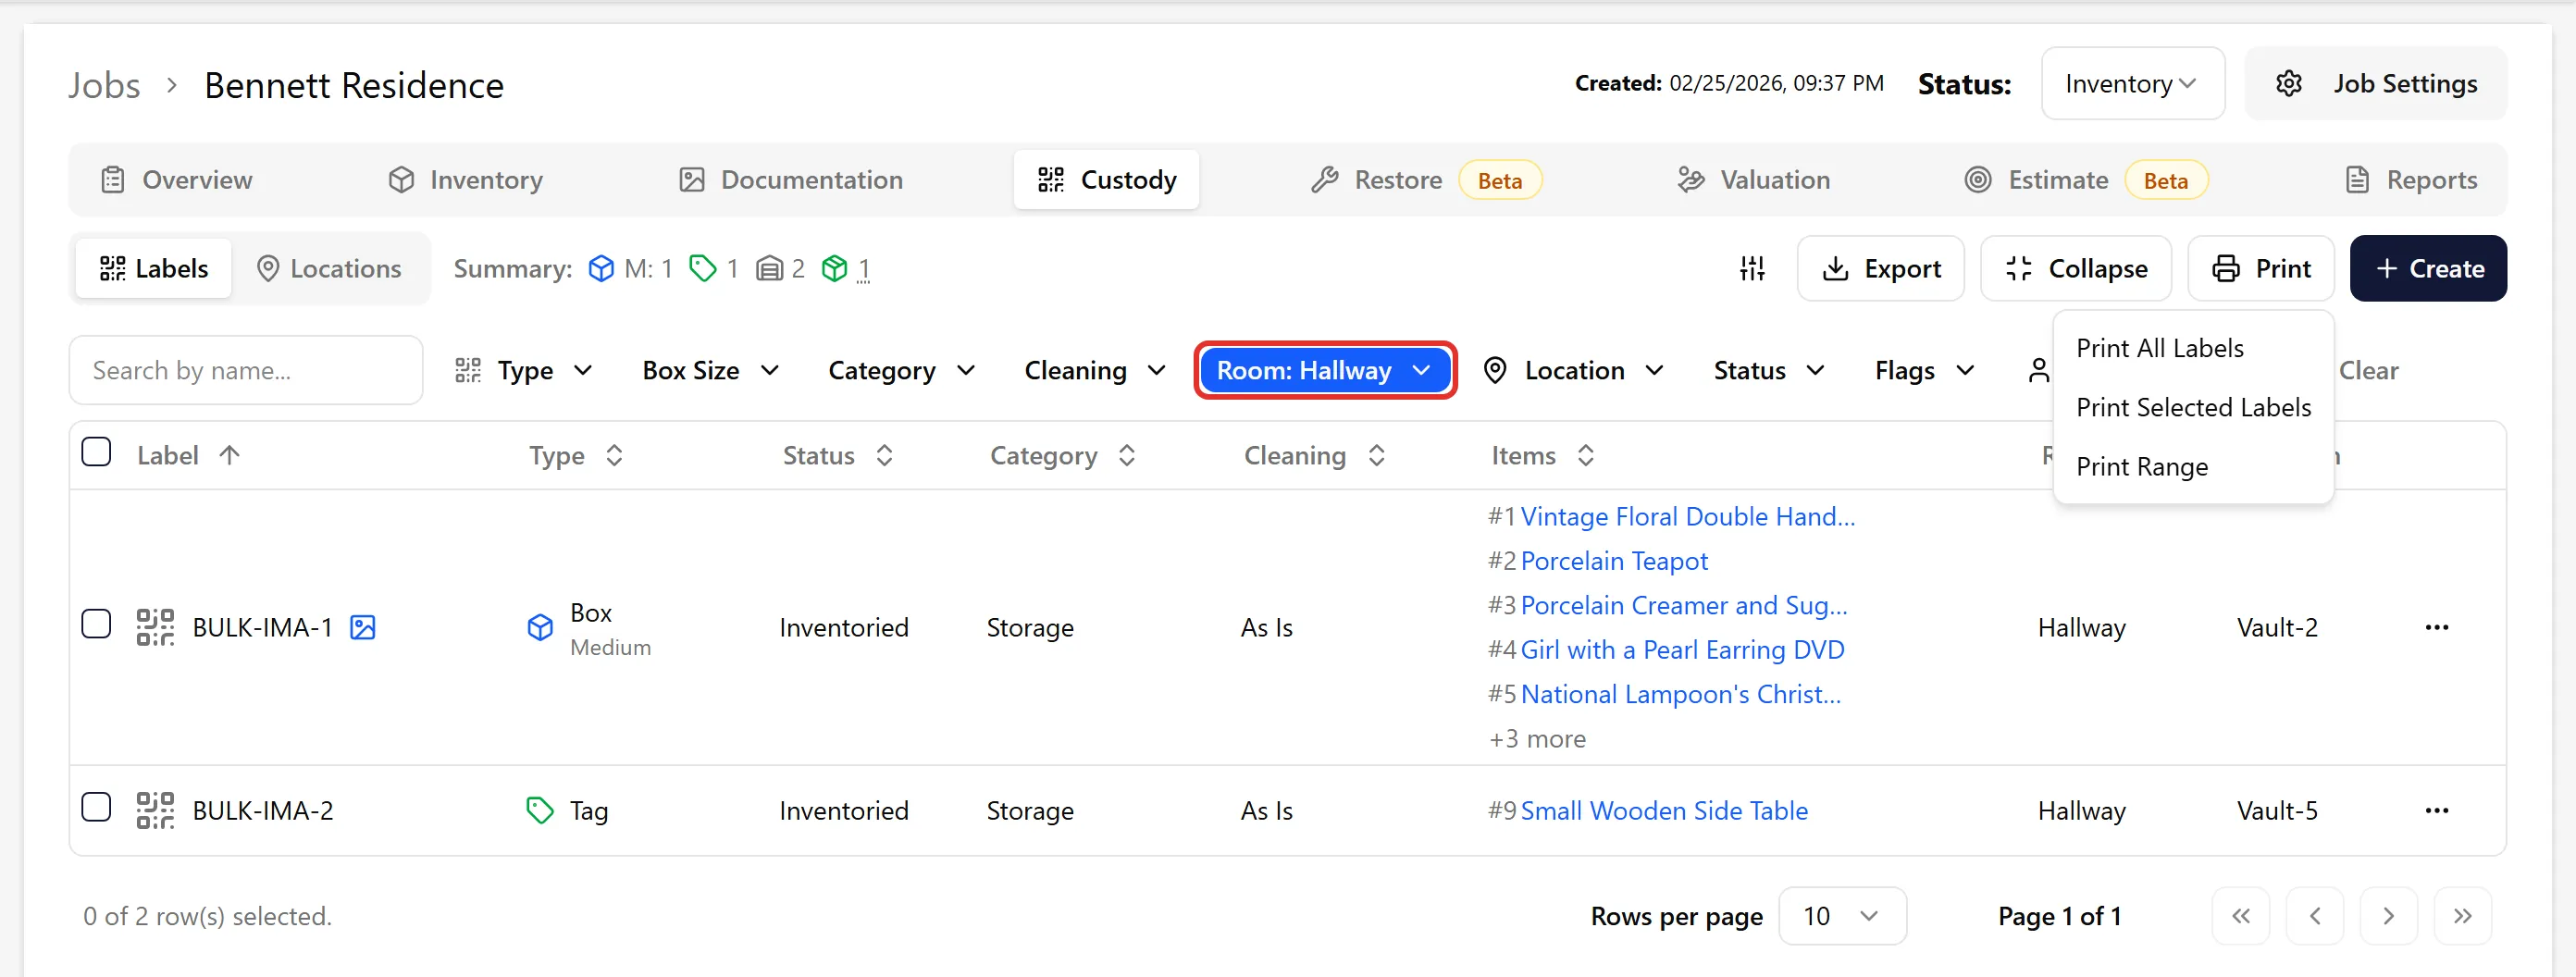Open the Valuation tab

tap(1754, 180)
